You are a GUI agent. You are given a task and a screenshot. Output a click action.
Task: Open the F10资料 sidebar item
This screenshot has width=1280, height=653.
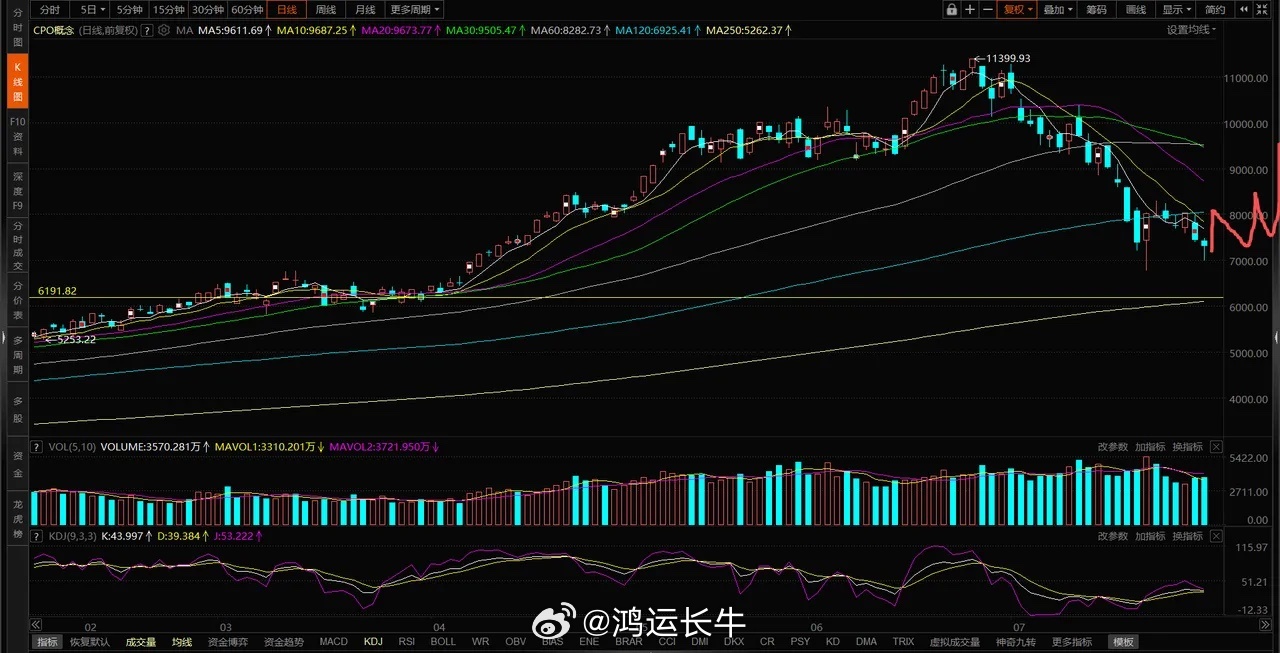(17, 135)
